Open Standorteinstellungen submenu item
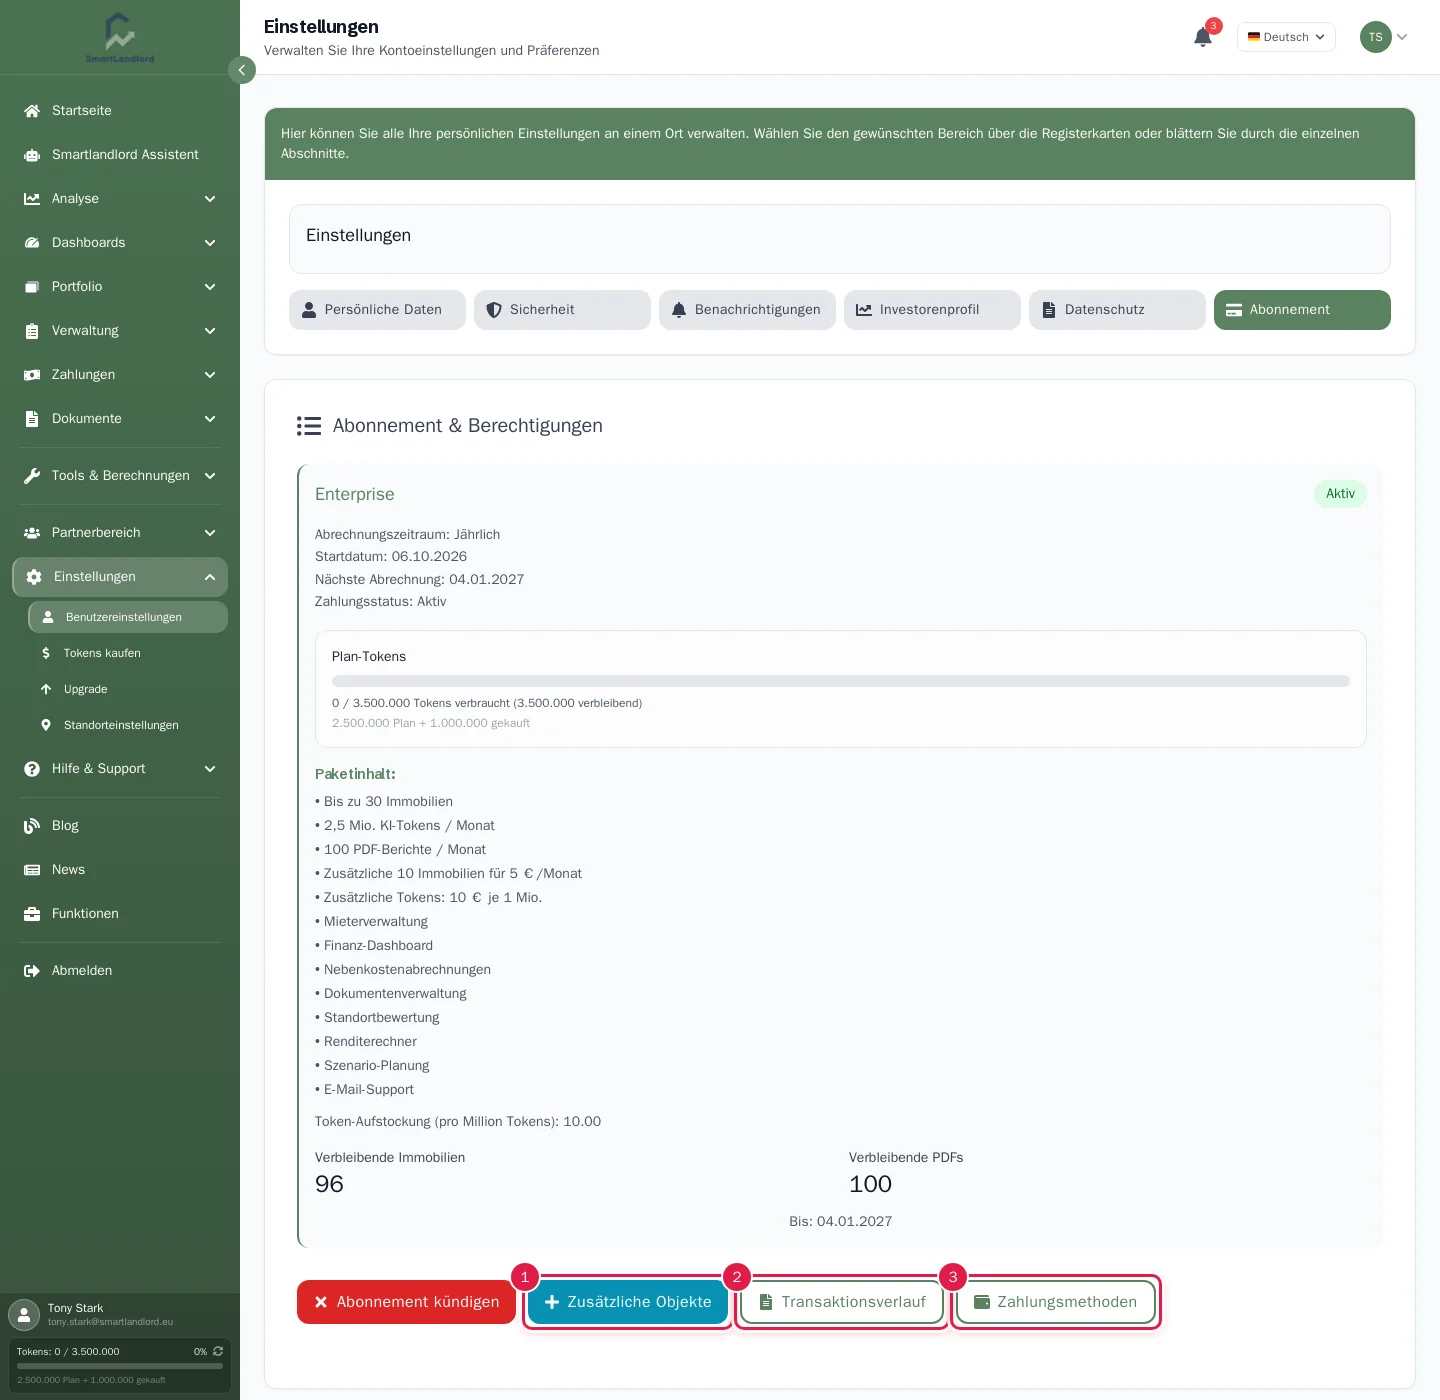The image size is (1440, 1400). (128, 725)
